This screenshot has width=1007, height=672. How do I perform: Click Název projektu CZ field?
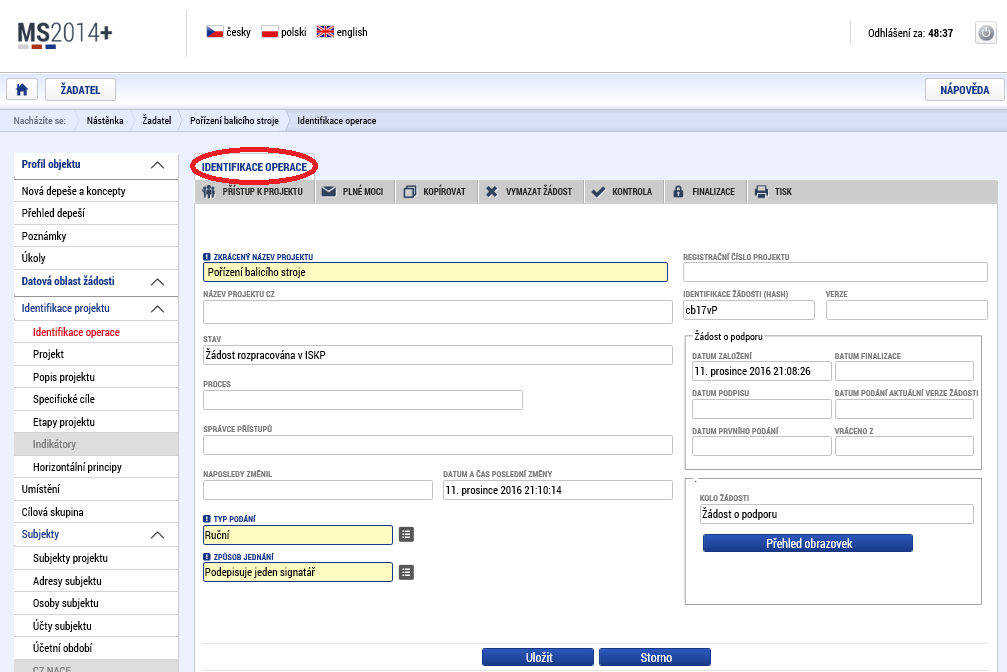click(x=438, y=312)
